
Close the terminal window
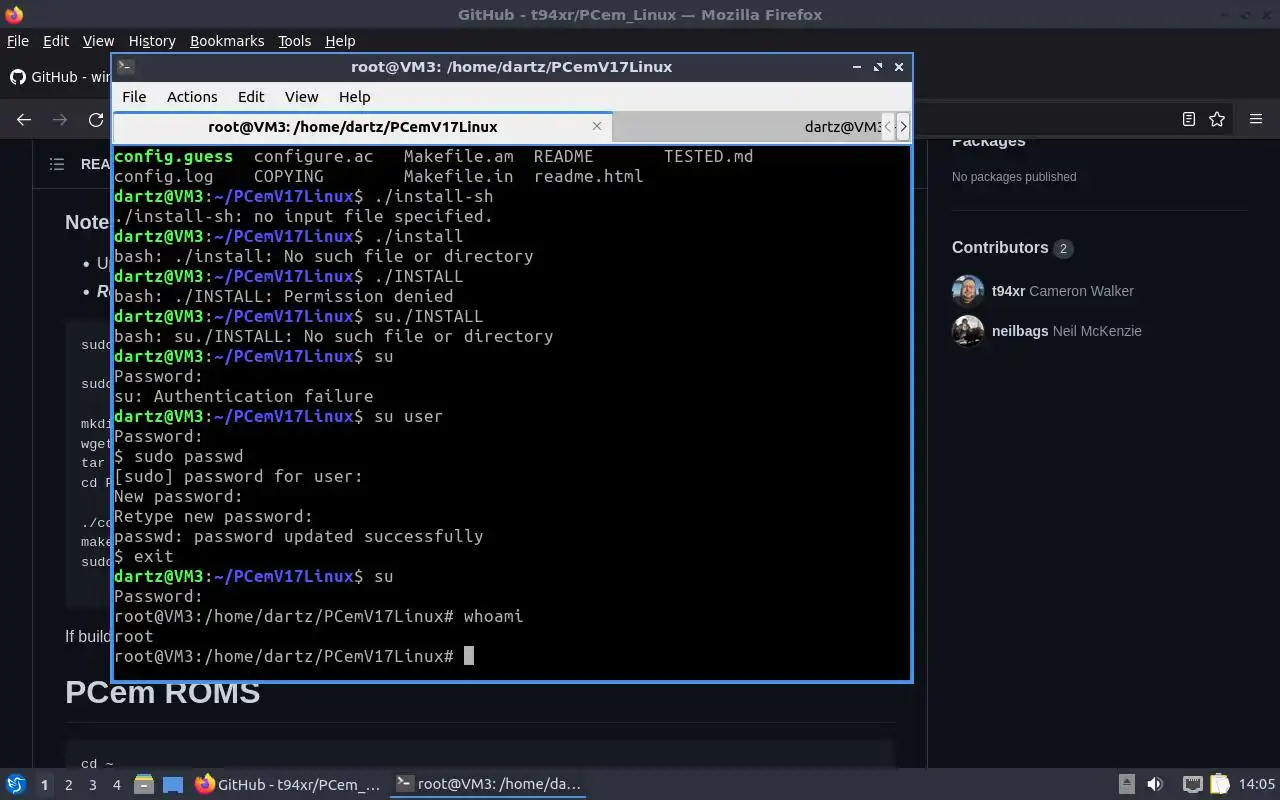point(898,67)
